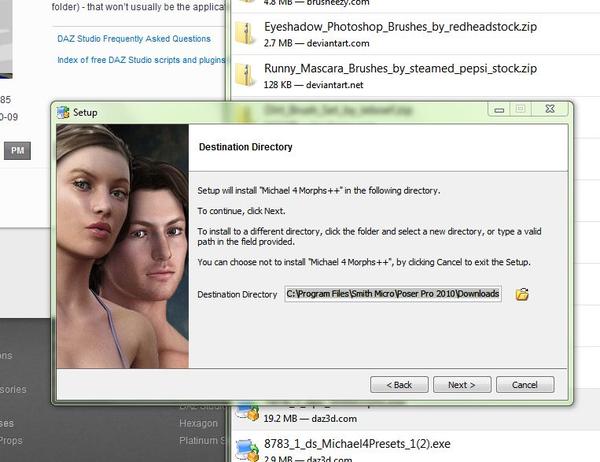This screenshot has width=600, height=462.
Task: Click the Destination Directory heading in Setup
Action: [x=246, y=147]
